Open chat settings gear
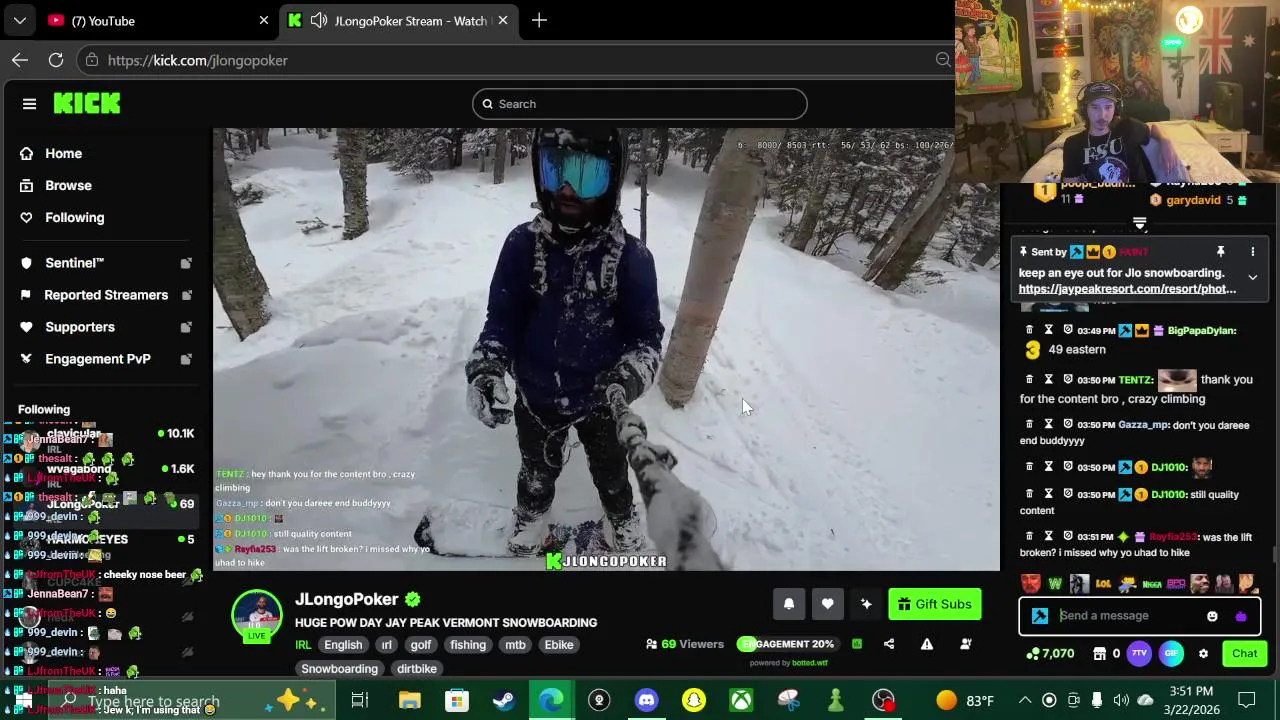 tap(1203, 654)
